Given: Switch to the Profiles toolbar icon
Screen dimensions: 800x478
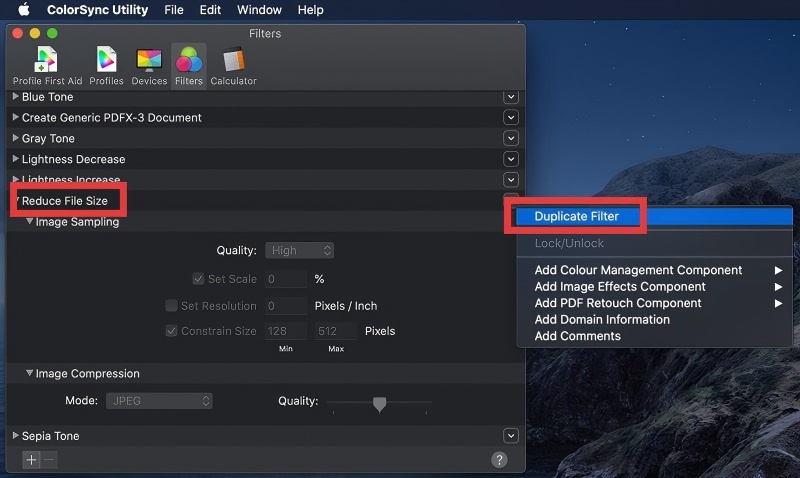Looking at the screenshot, I should point(106,64).
